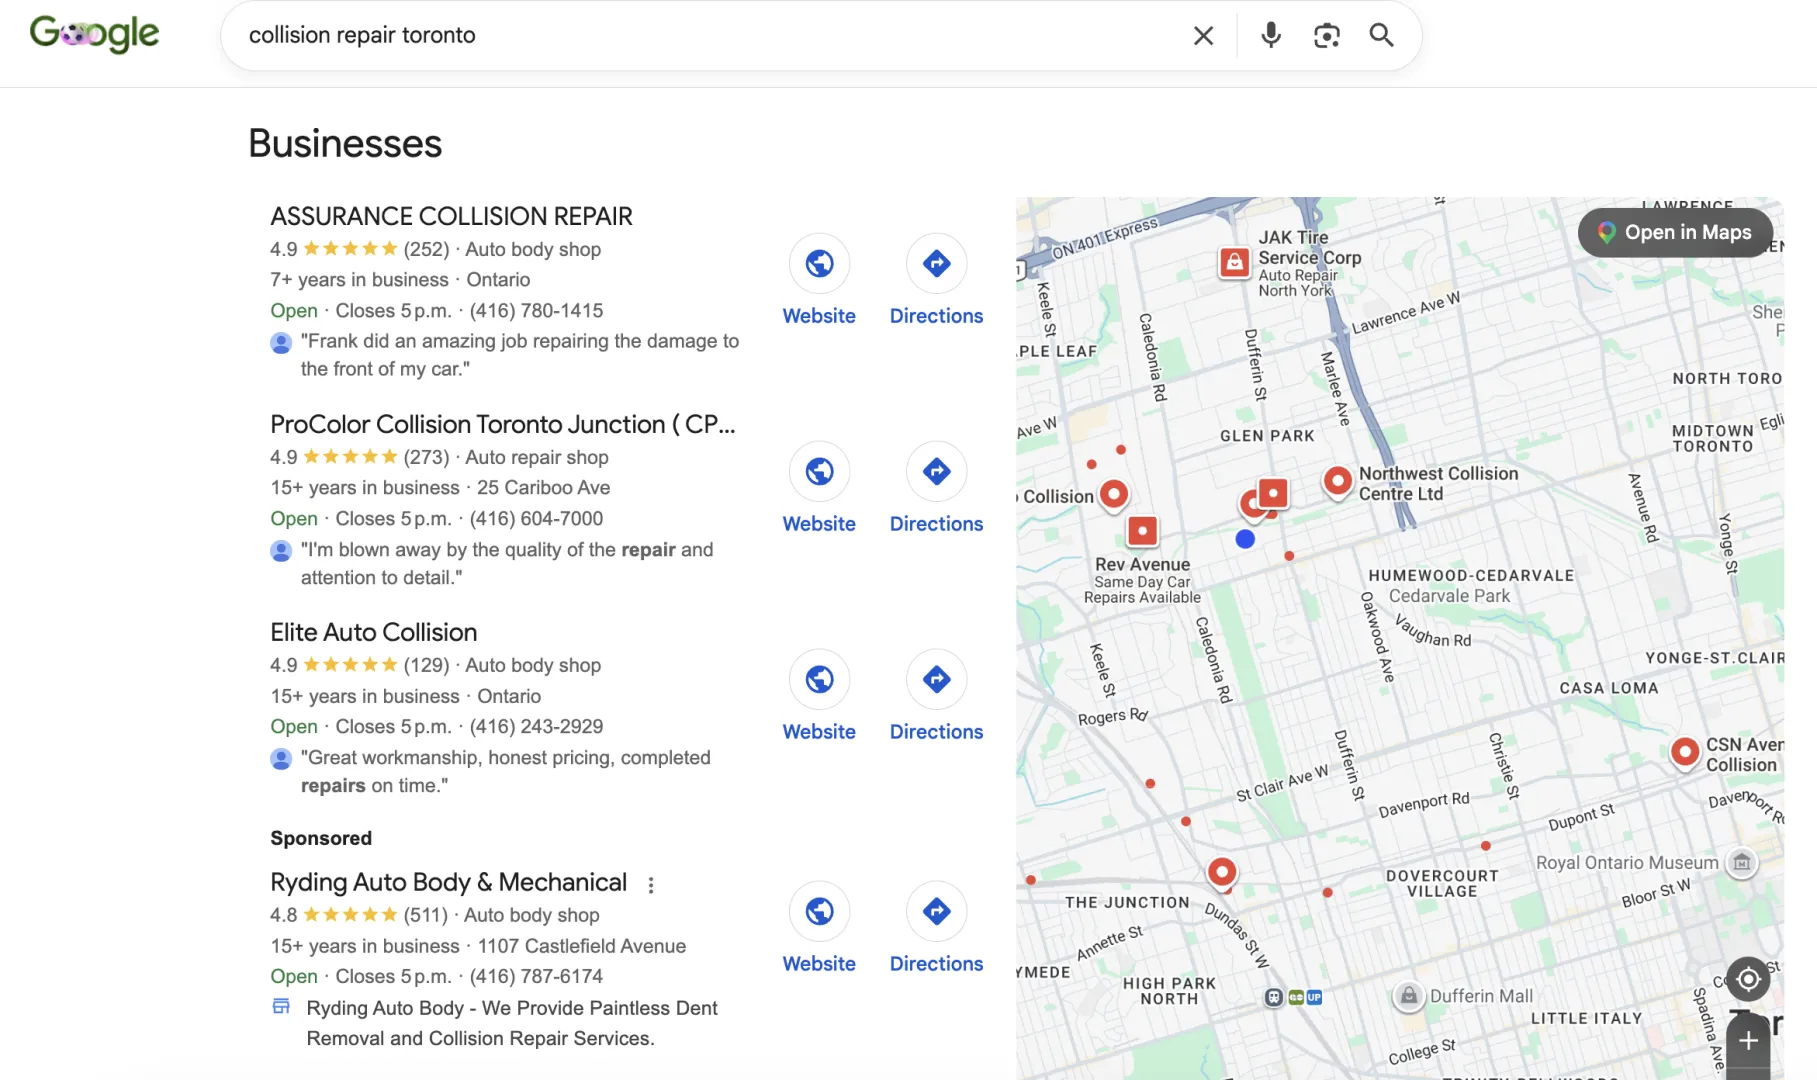Screen dimensions: 1817x1080
Task: Select the CSN Avenue Collision map pin
Action: [1685, 751]
